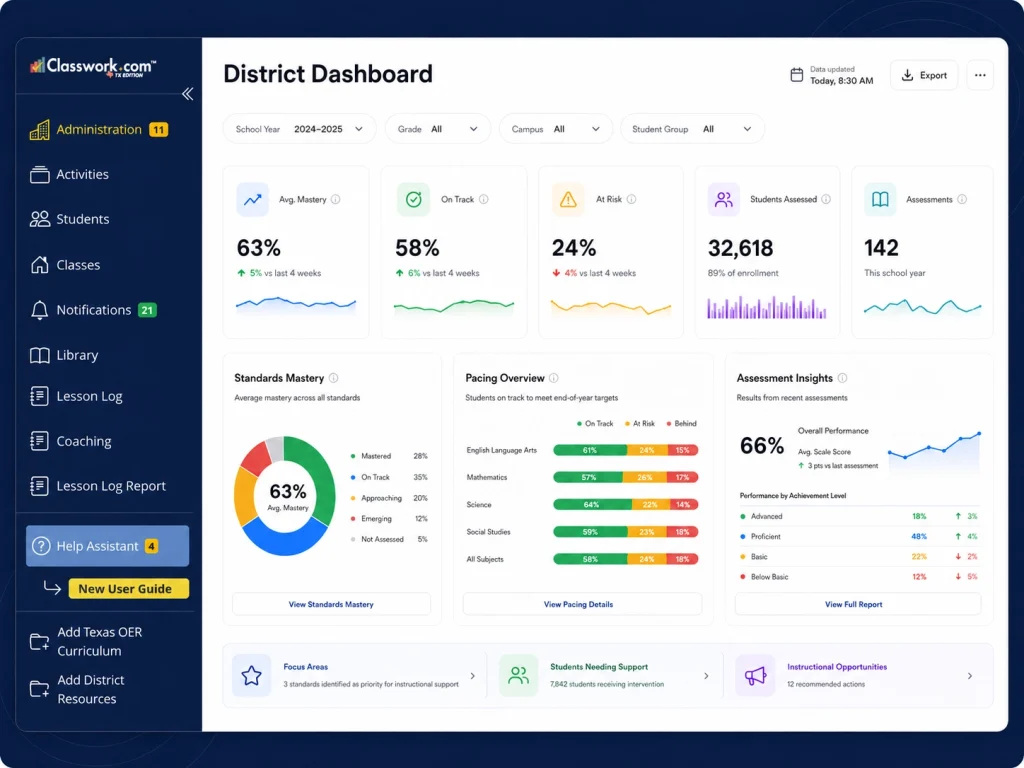1024x768 pixels.
Task: Show info for Standards Mastery
Action: click(x=334, y=377)
